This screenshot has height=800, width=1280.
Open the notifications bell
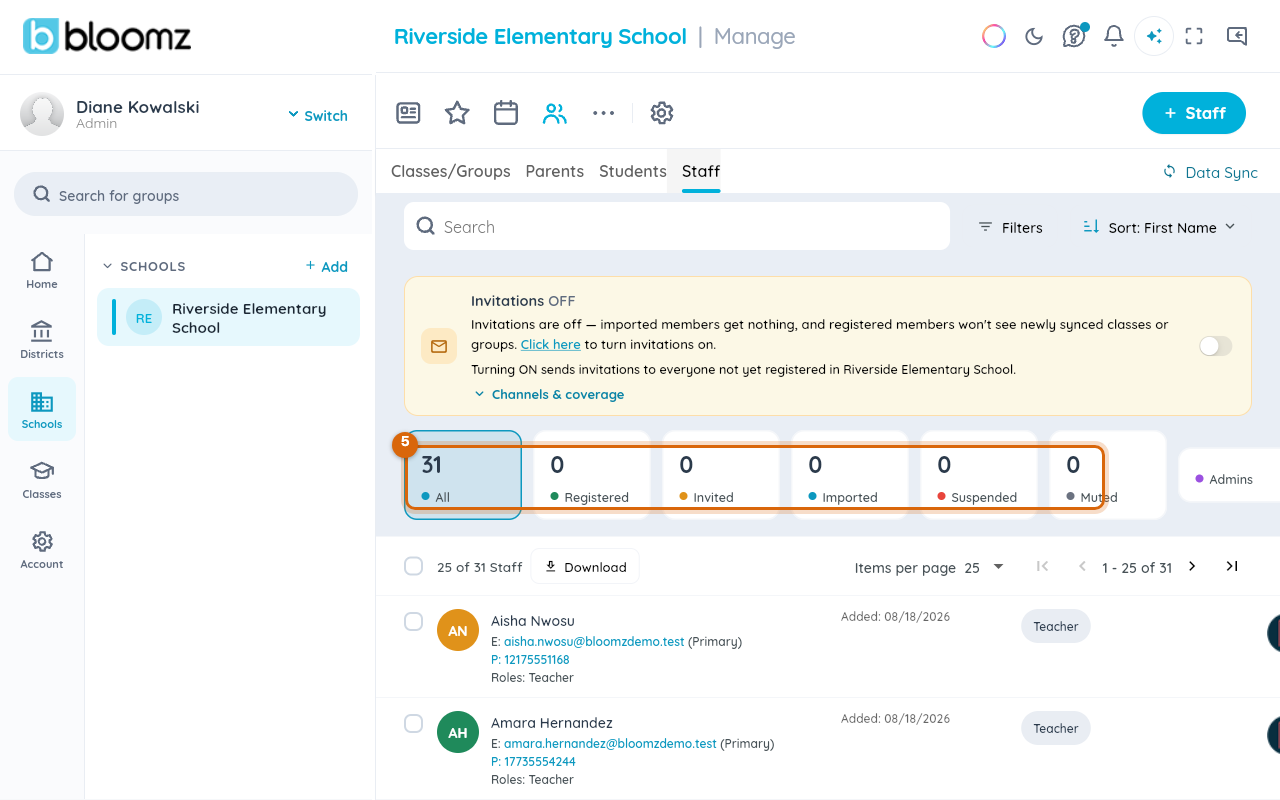1114,37
